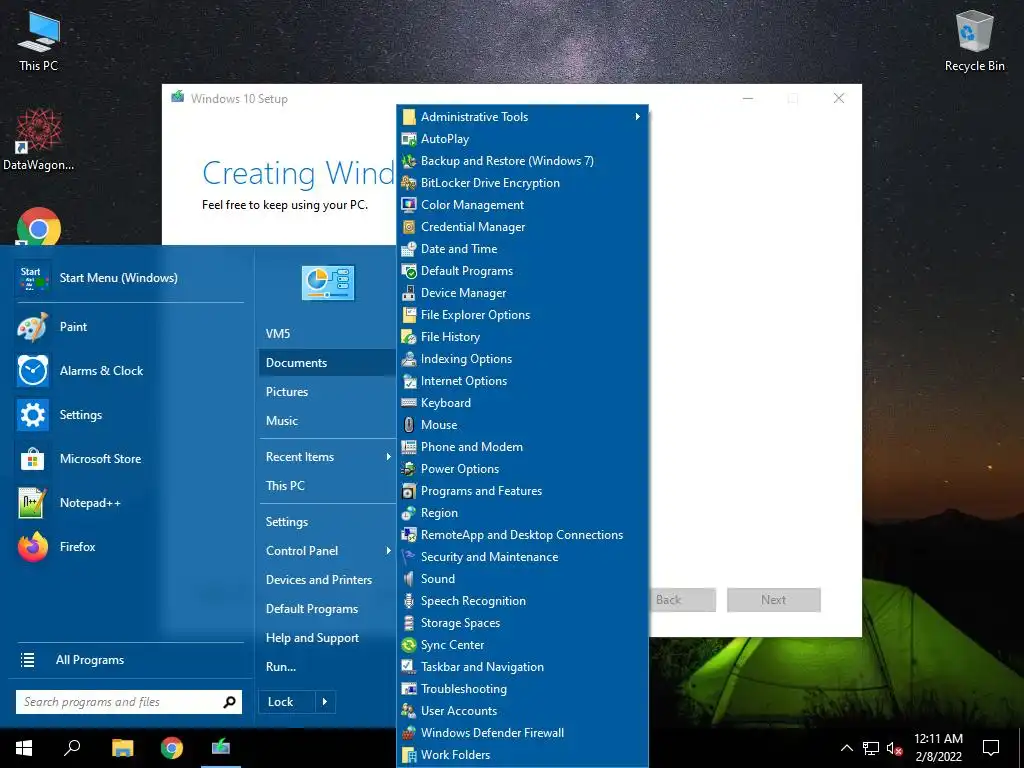Click the Start Menu (Windows) icon
This screenshot has width=1024, height=768.
pos(33,278)
